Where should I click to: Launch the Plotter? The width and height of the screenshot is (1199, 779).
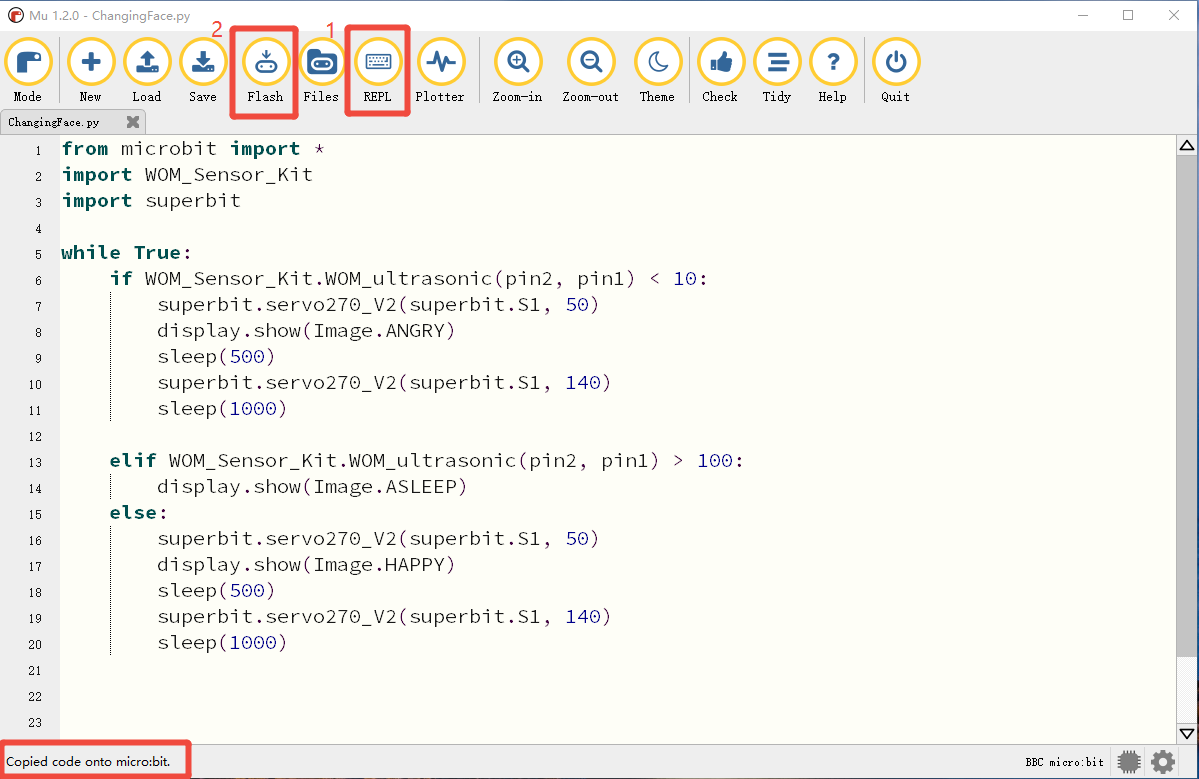point(440,70)
